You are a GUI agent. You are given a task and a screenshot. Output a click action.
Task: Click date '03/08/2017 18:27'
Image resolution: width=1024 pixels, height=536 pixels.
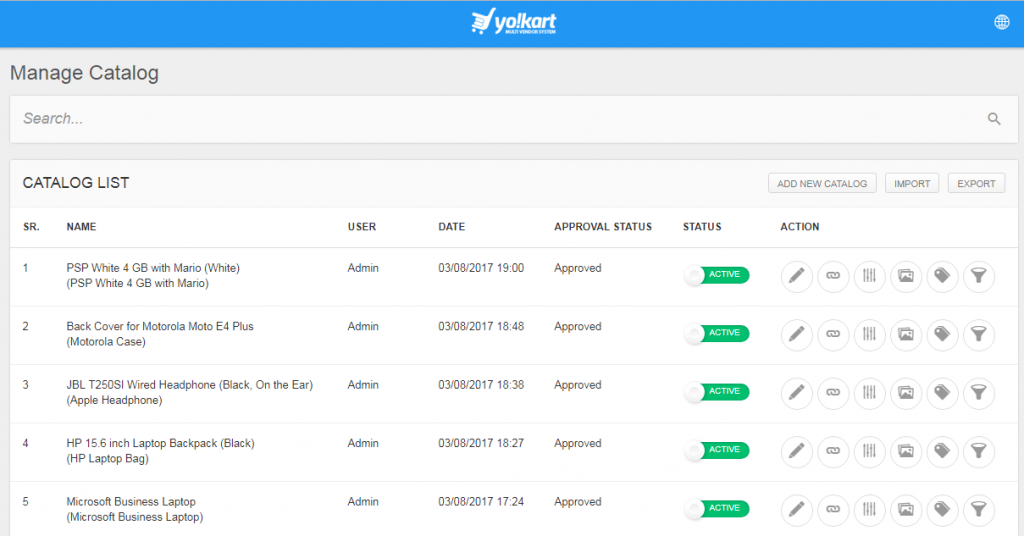tap(481, 443)
